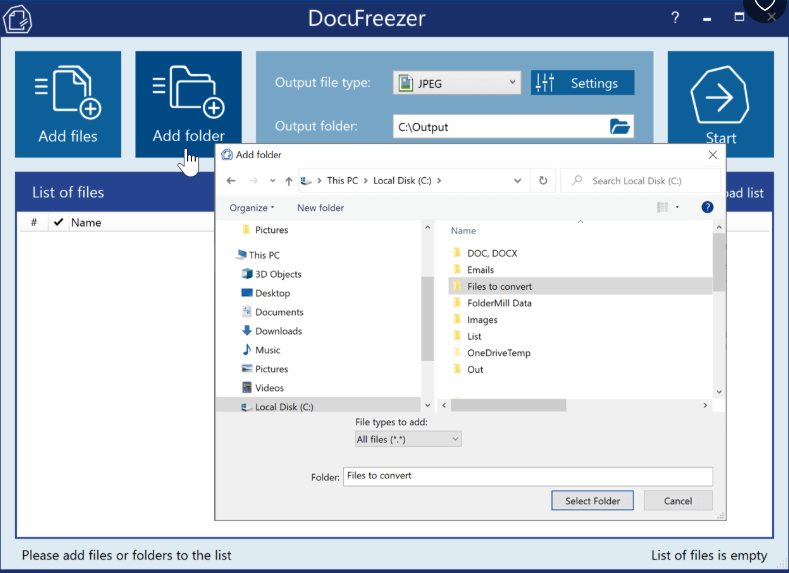Select Desktop in the navigation tree
This screenshot has height=573, width=789.
click(x=272, y=293)
